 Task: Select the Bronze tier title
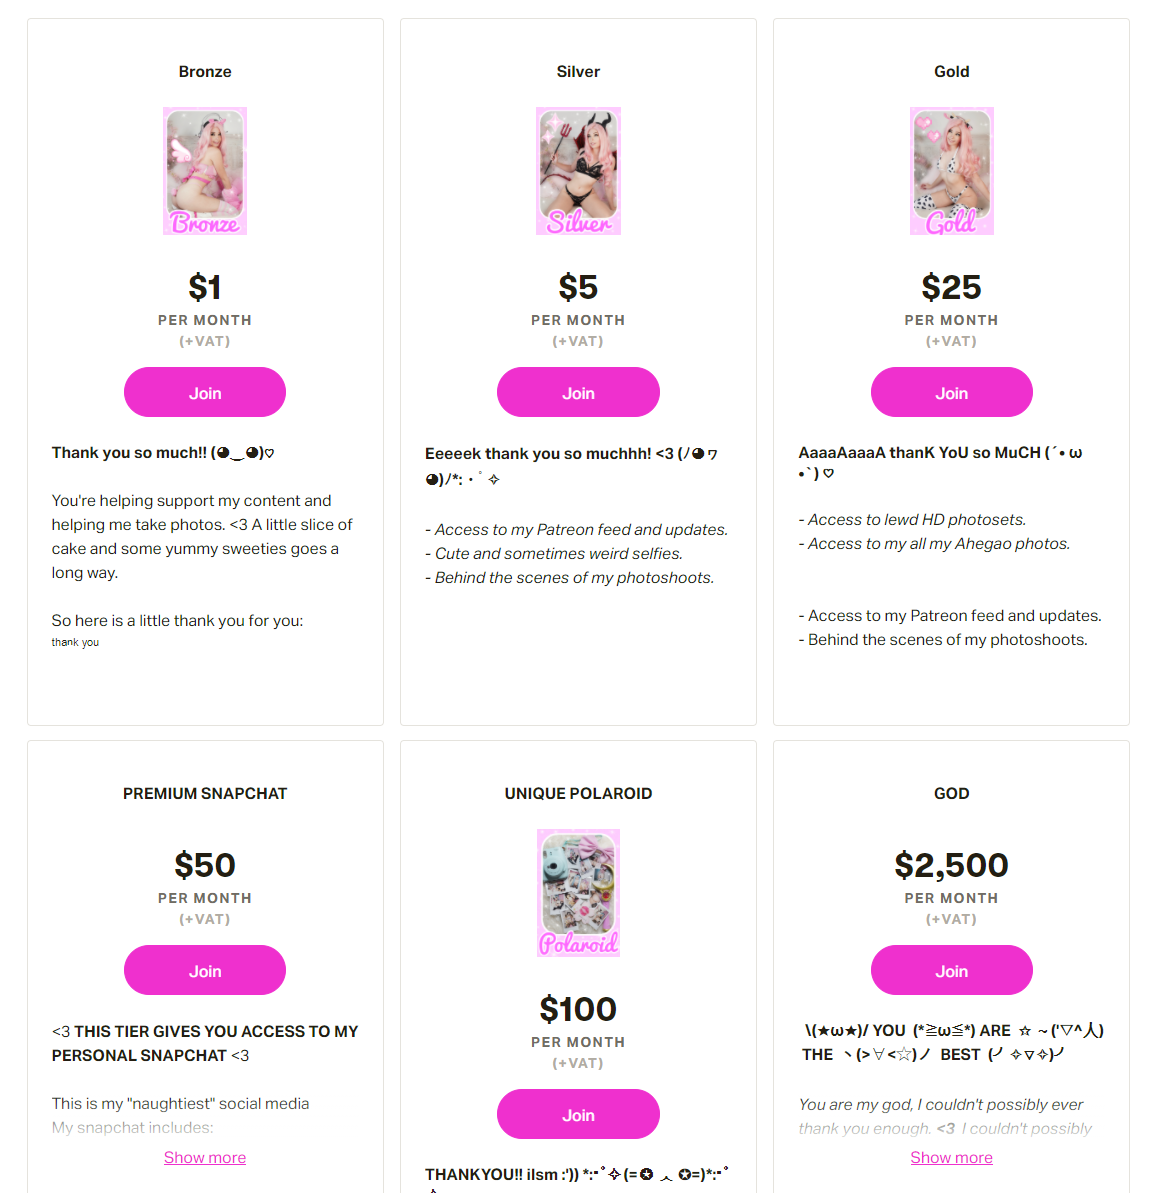tap(205, 72)
